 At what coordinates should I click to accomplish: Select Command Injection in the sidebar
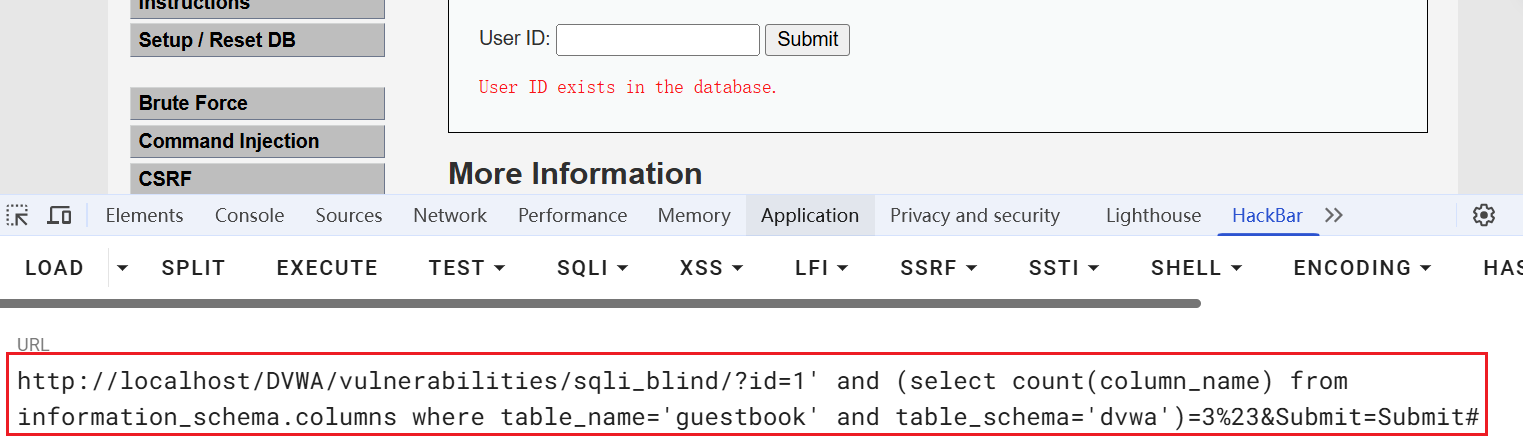tap(257, 141)
